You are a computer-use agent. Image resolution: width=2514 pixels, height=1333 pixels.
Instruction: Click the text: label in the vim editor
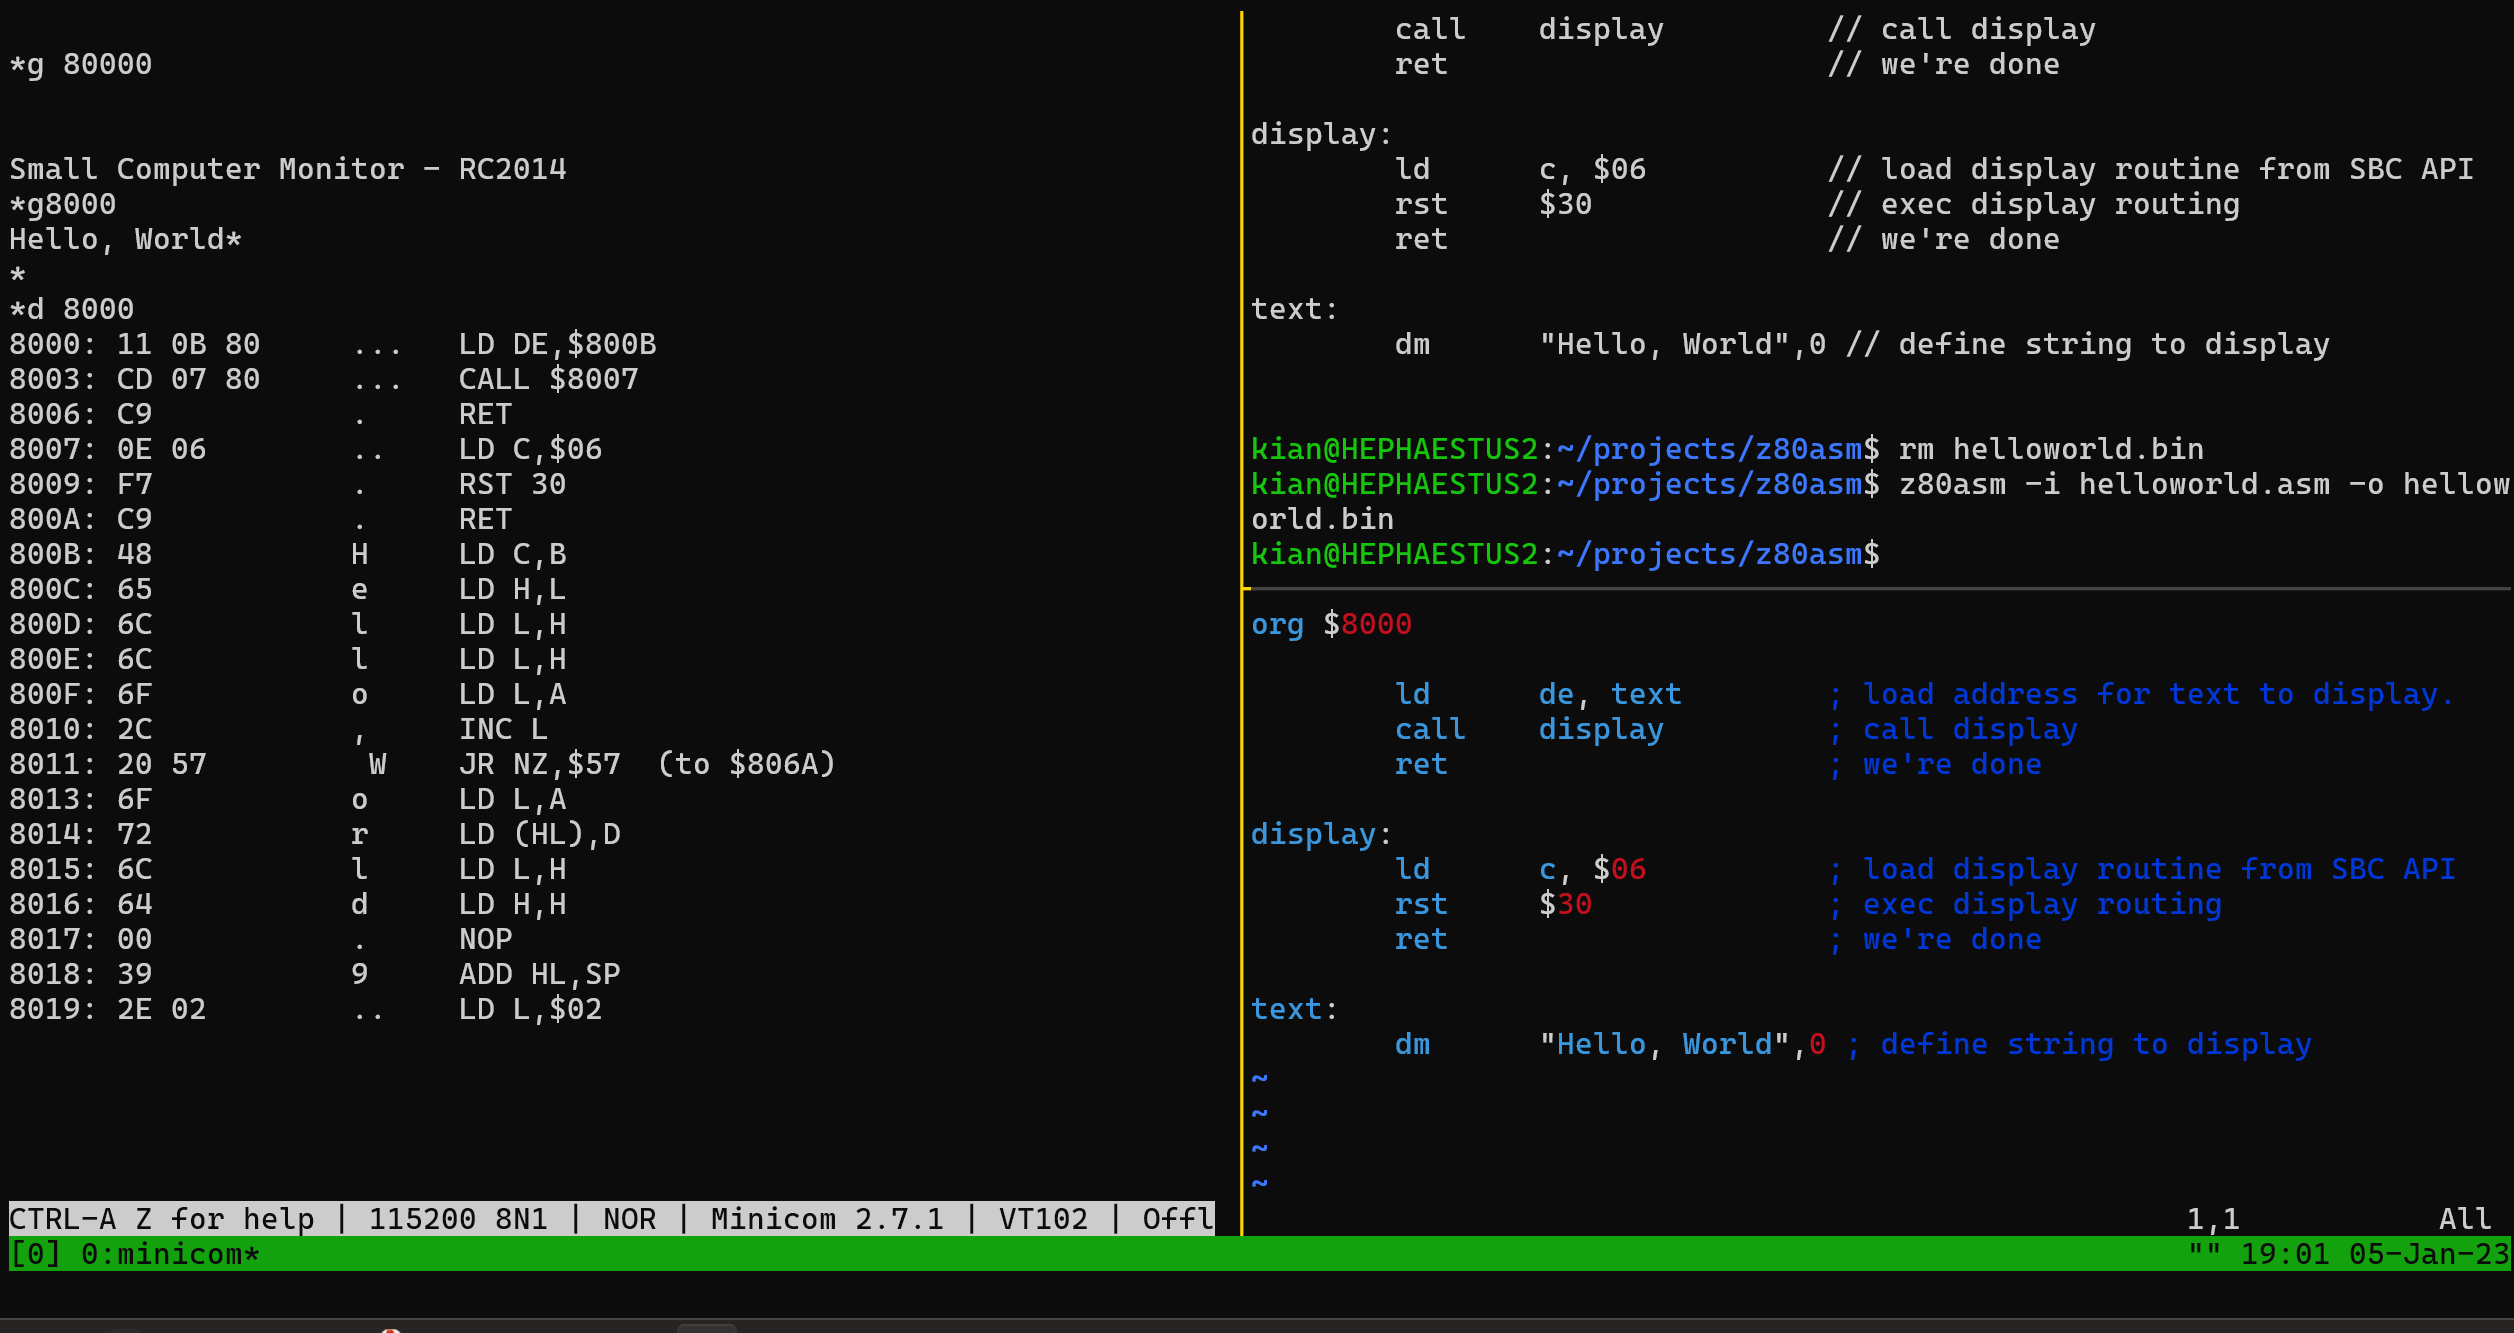click(1294, 1009)
